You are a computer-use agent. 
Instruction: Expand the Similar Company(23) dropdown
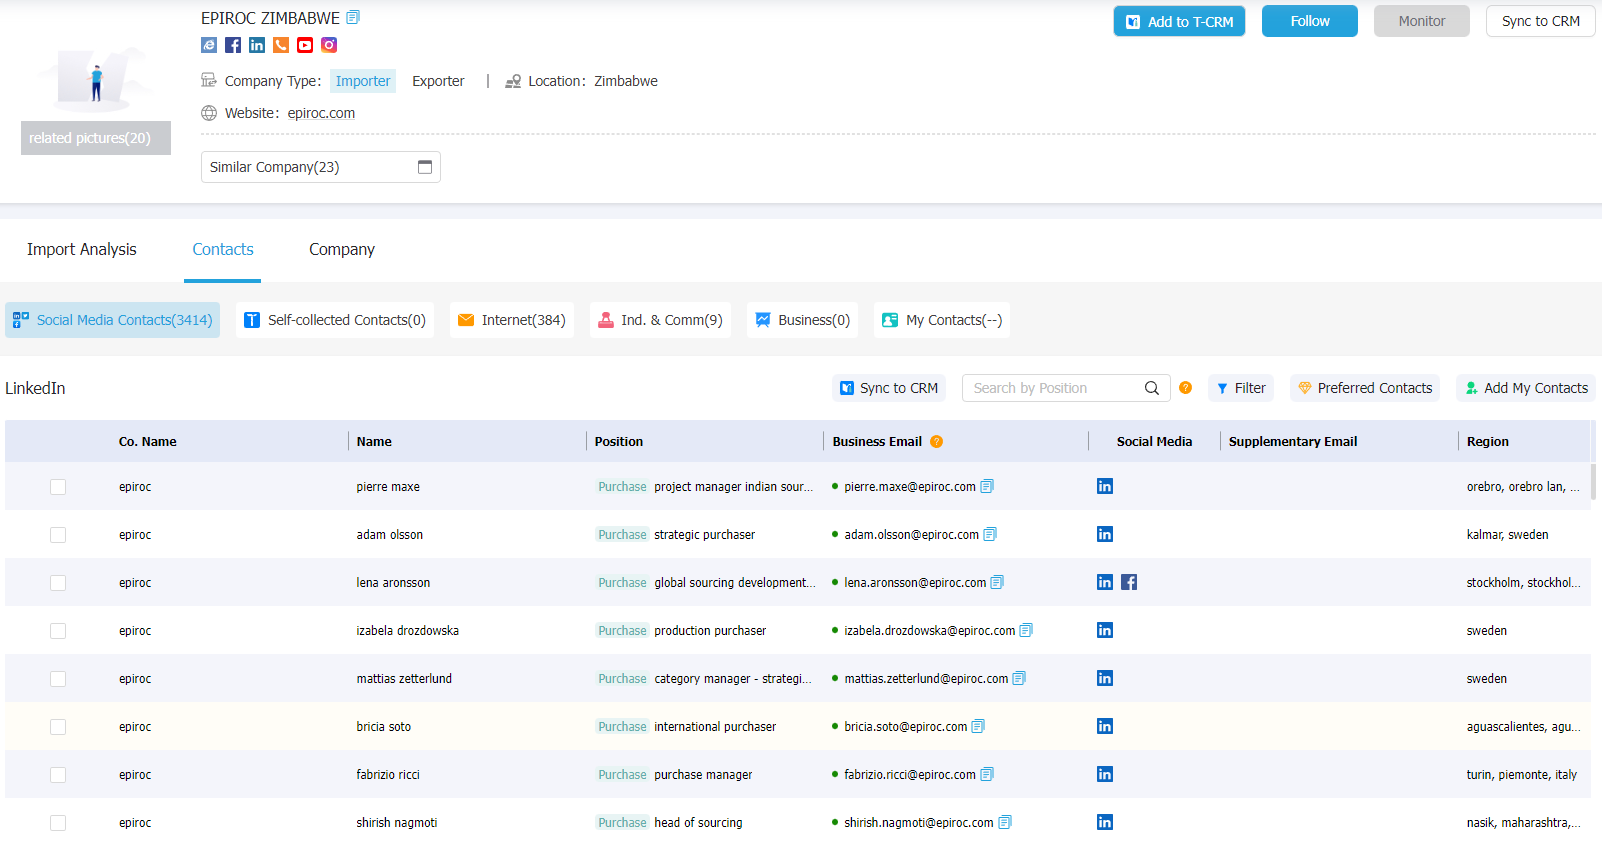point(321,167)
